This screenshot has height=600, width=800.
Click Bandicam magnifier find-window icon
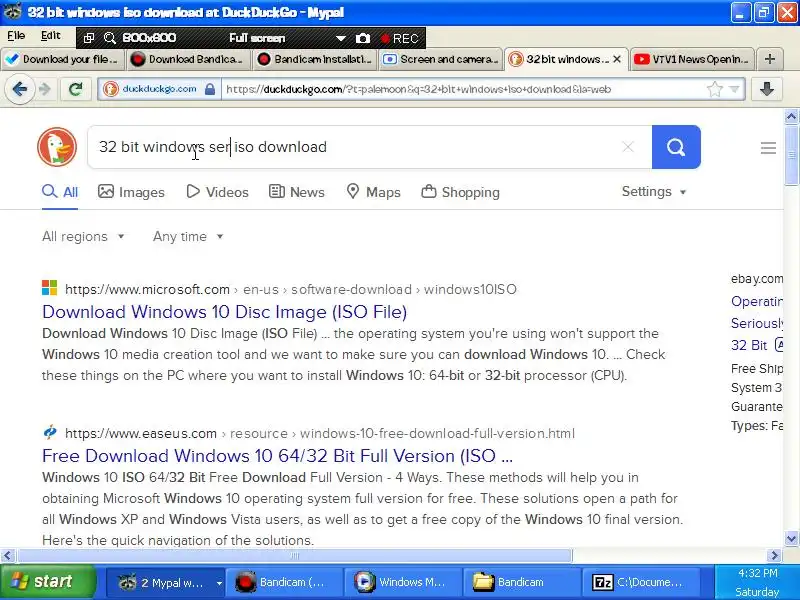point(109,38)
